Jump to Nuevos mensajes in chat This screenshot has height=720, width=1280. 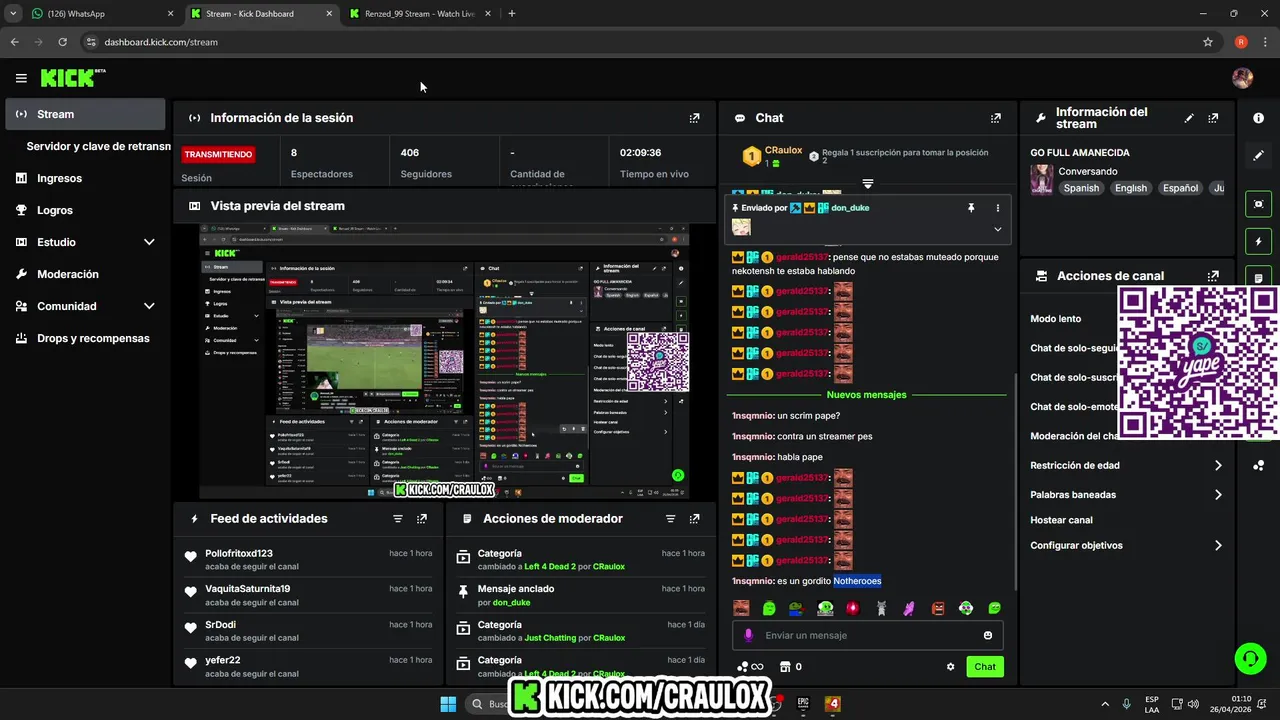click(x=866, y=395)
